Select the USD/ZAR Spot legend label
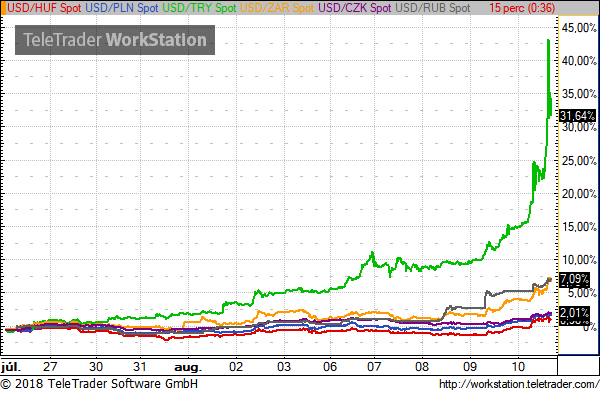Screen dimensions: 600x393 click(x=277, y=8)
